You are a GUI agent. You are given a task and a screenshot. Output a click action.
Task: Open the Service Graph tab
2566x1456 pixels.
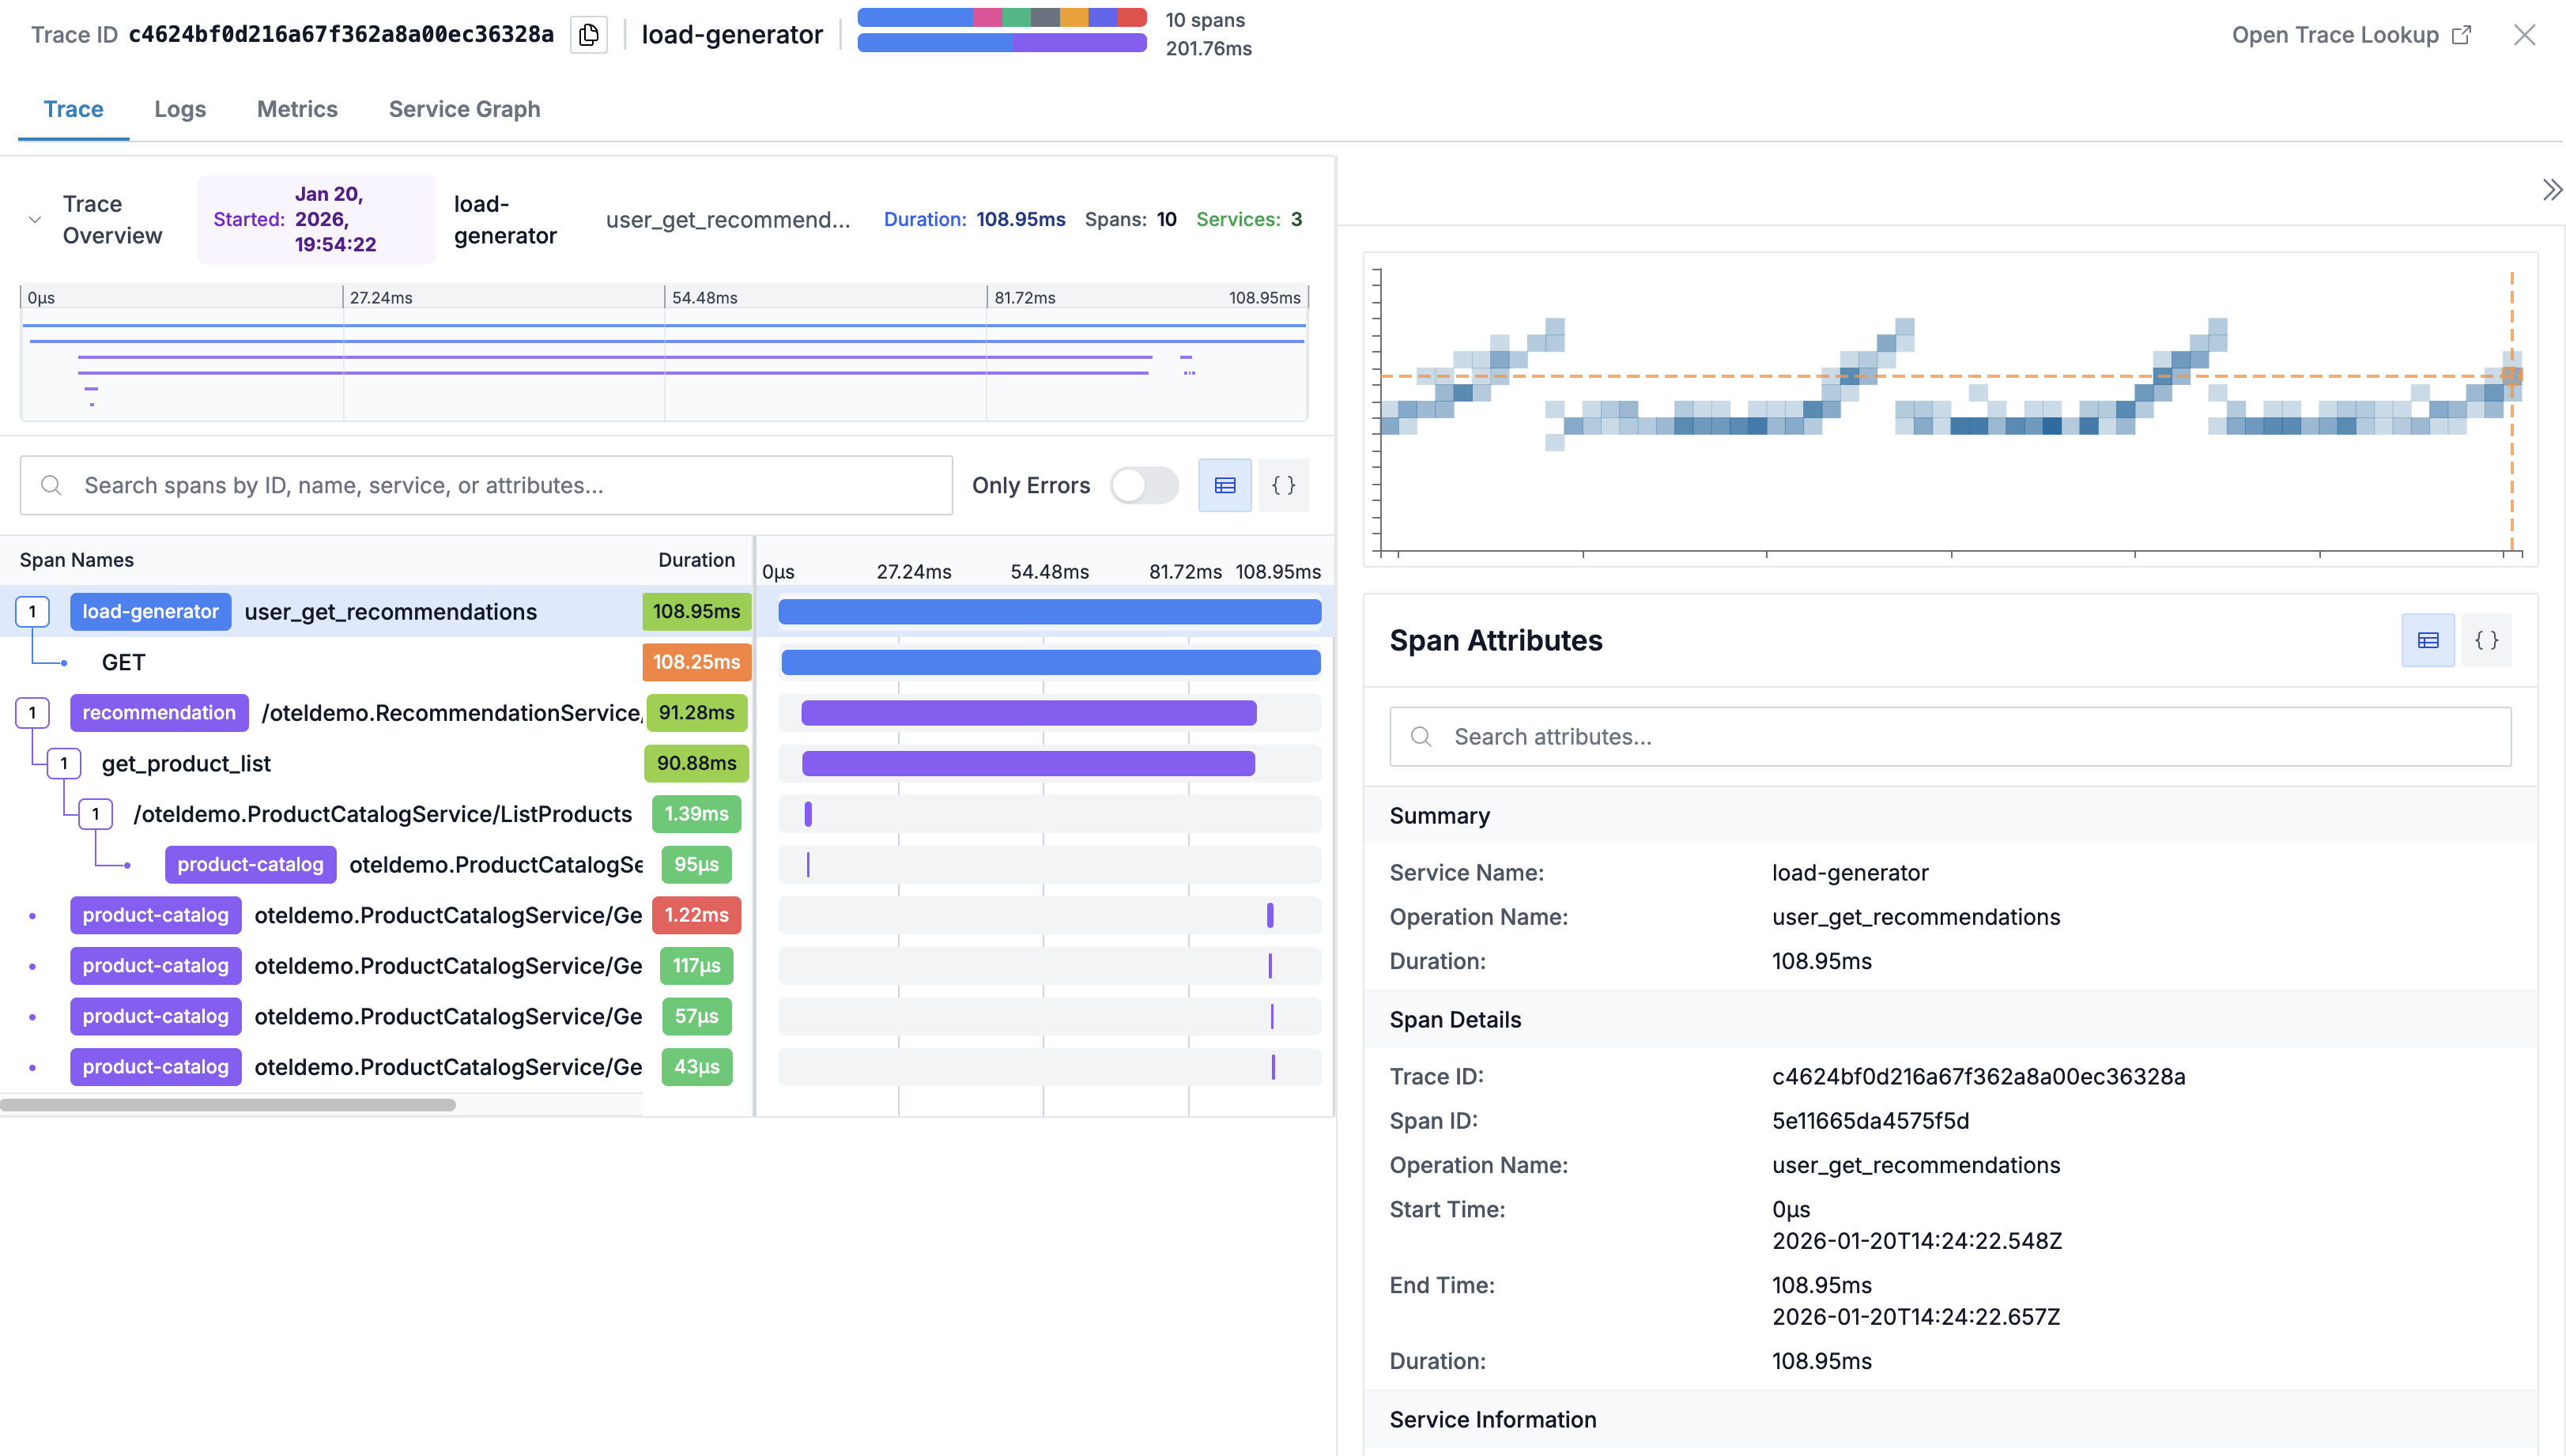click(x=464, y=109)
